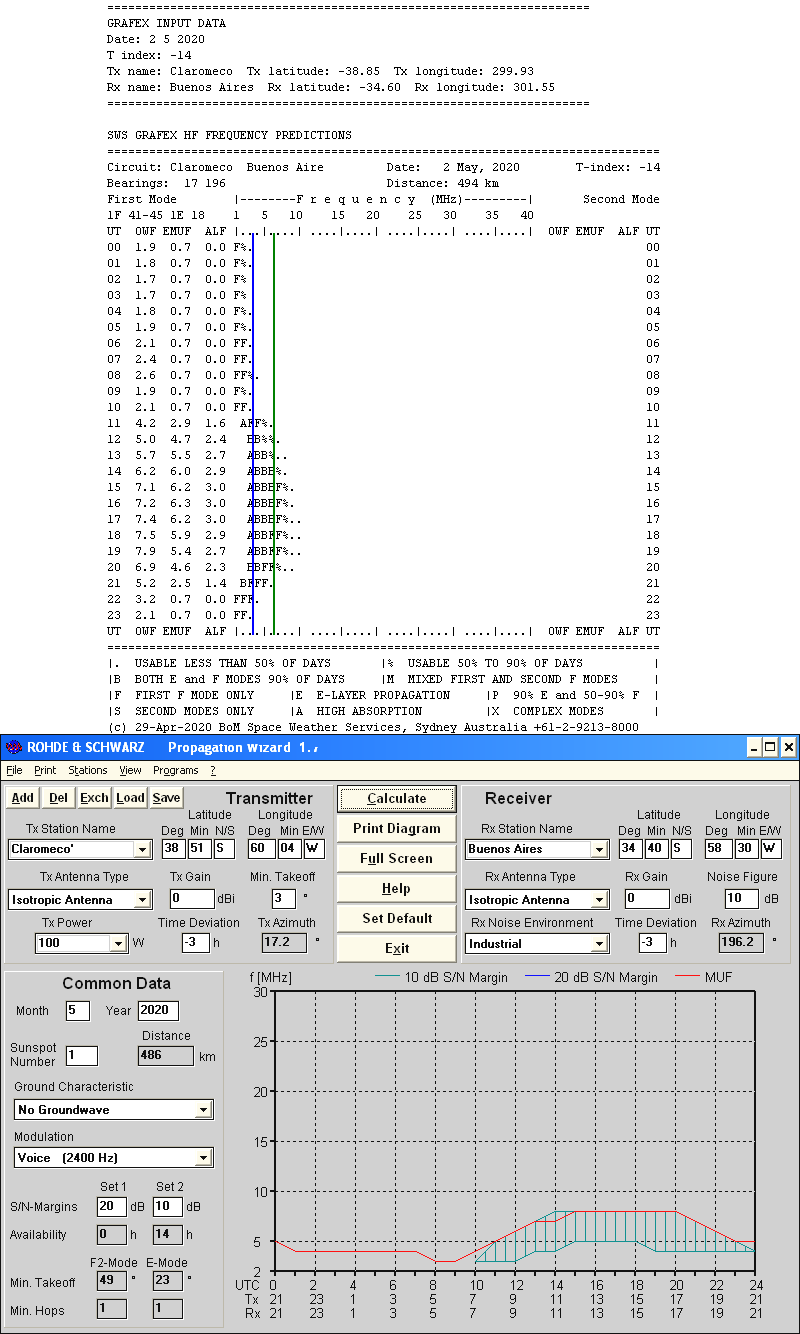Click the E-Mode Min. Takeoff value 23
The image size is (800, 1334).
[167, 1281]
